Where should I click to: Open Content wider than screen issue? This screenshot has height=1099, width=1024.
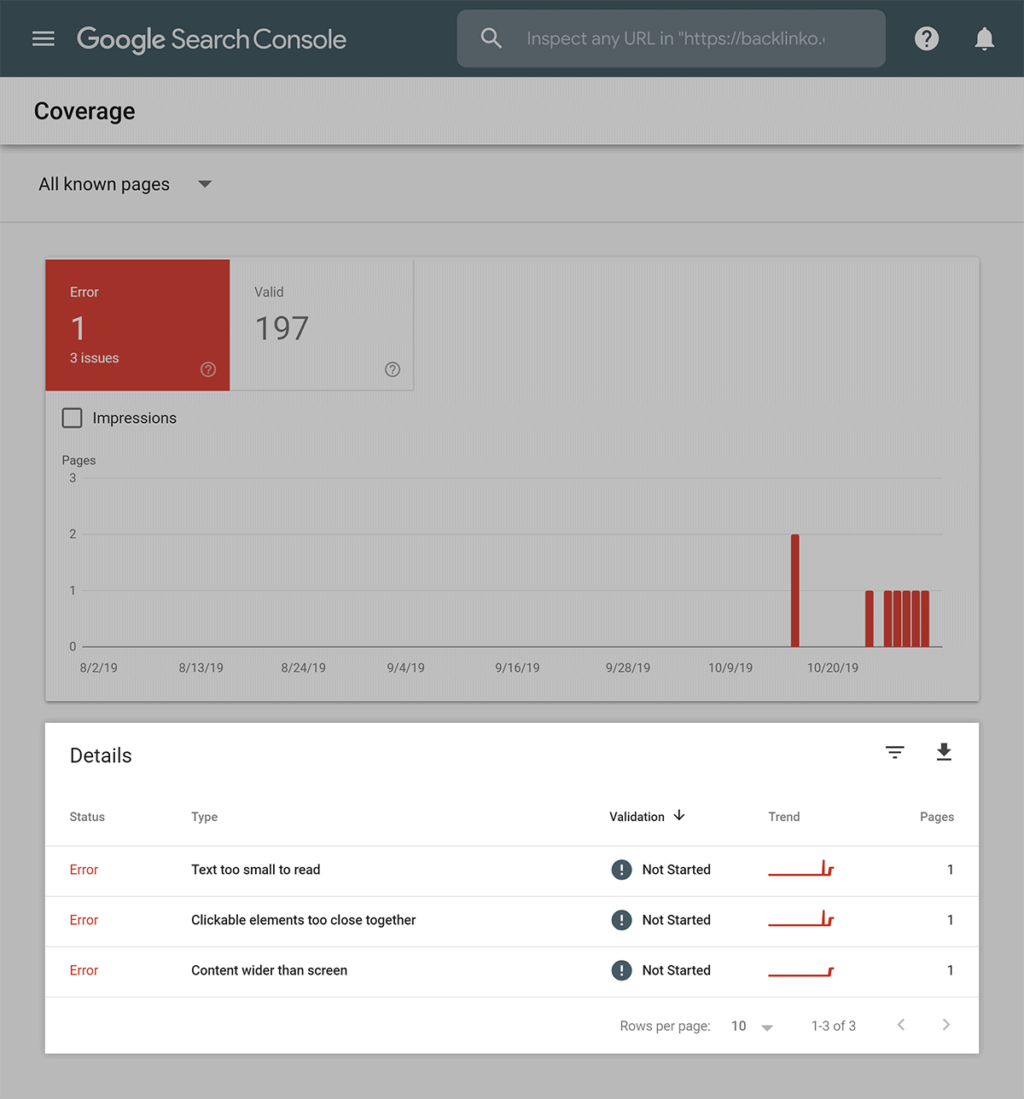point(269,970)
